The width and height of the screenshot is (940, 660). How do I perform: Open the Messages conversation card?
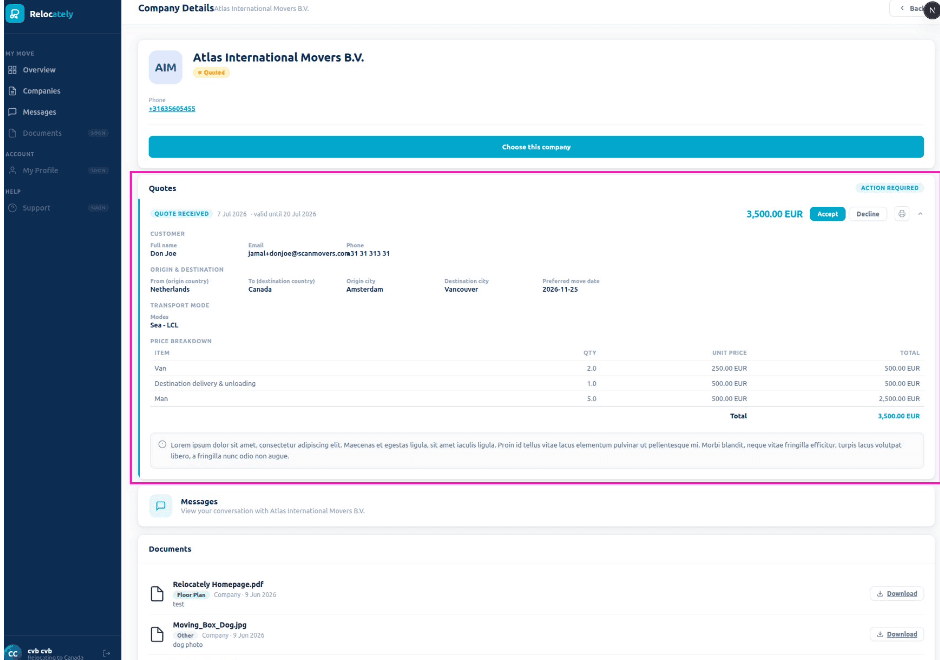[536, 506]
